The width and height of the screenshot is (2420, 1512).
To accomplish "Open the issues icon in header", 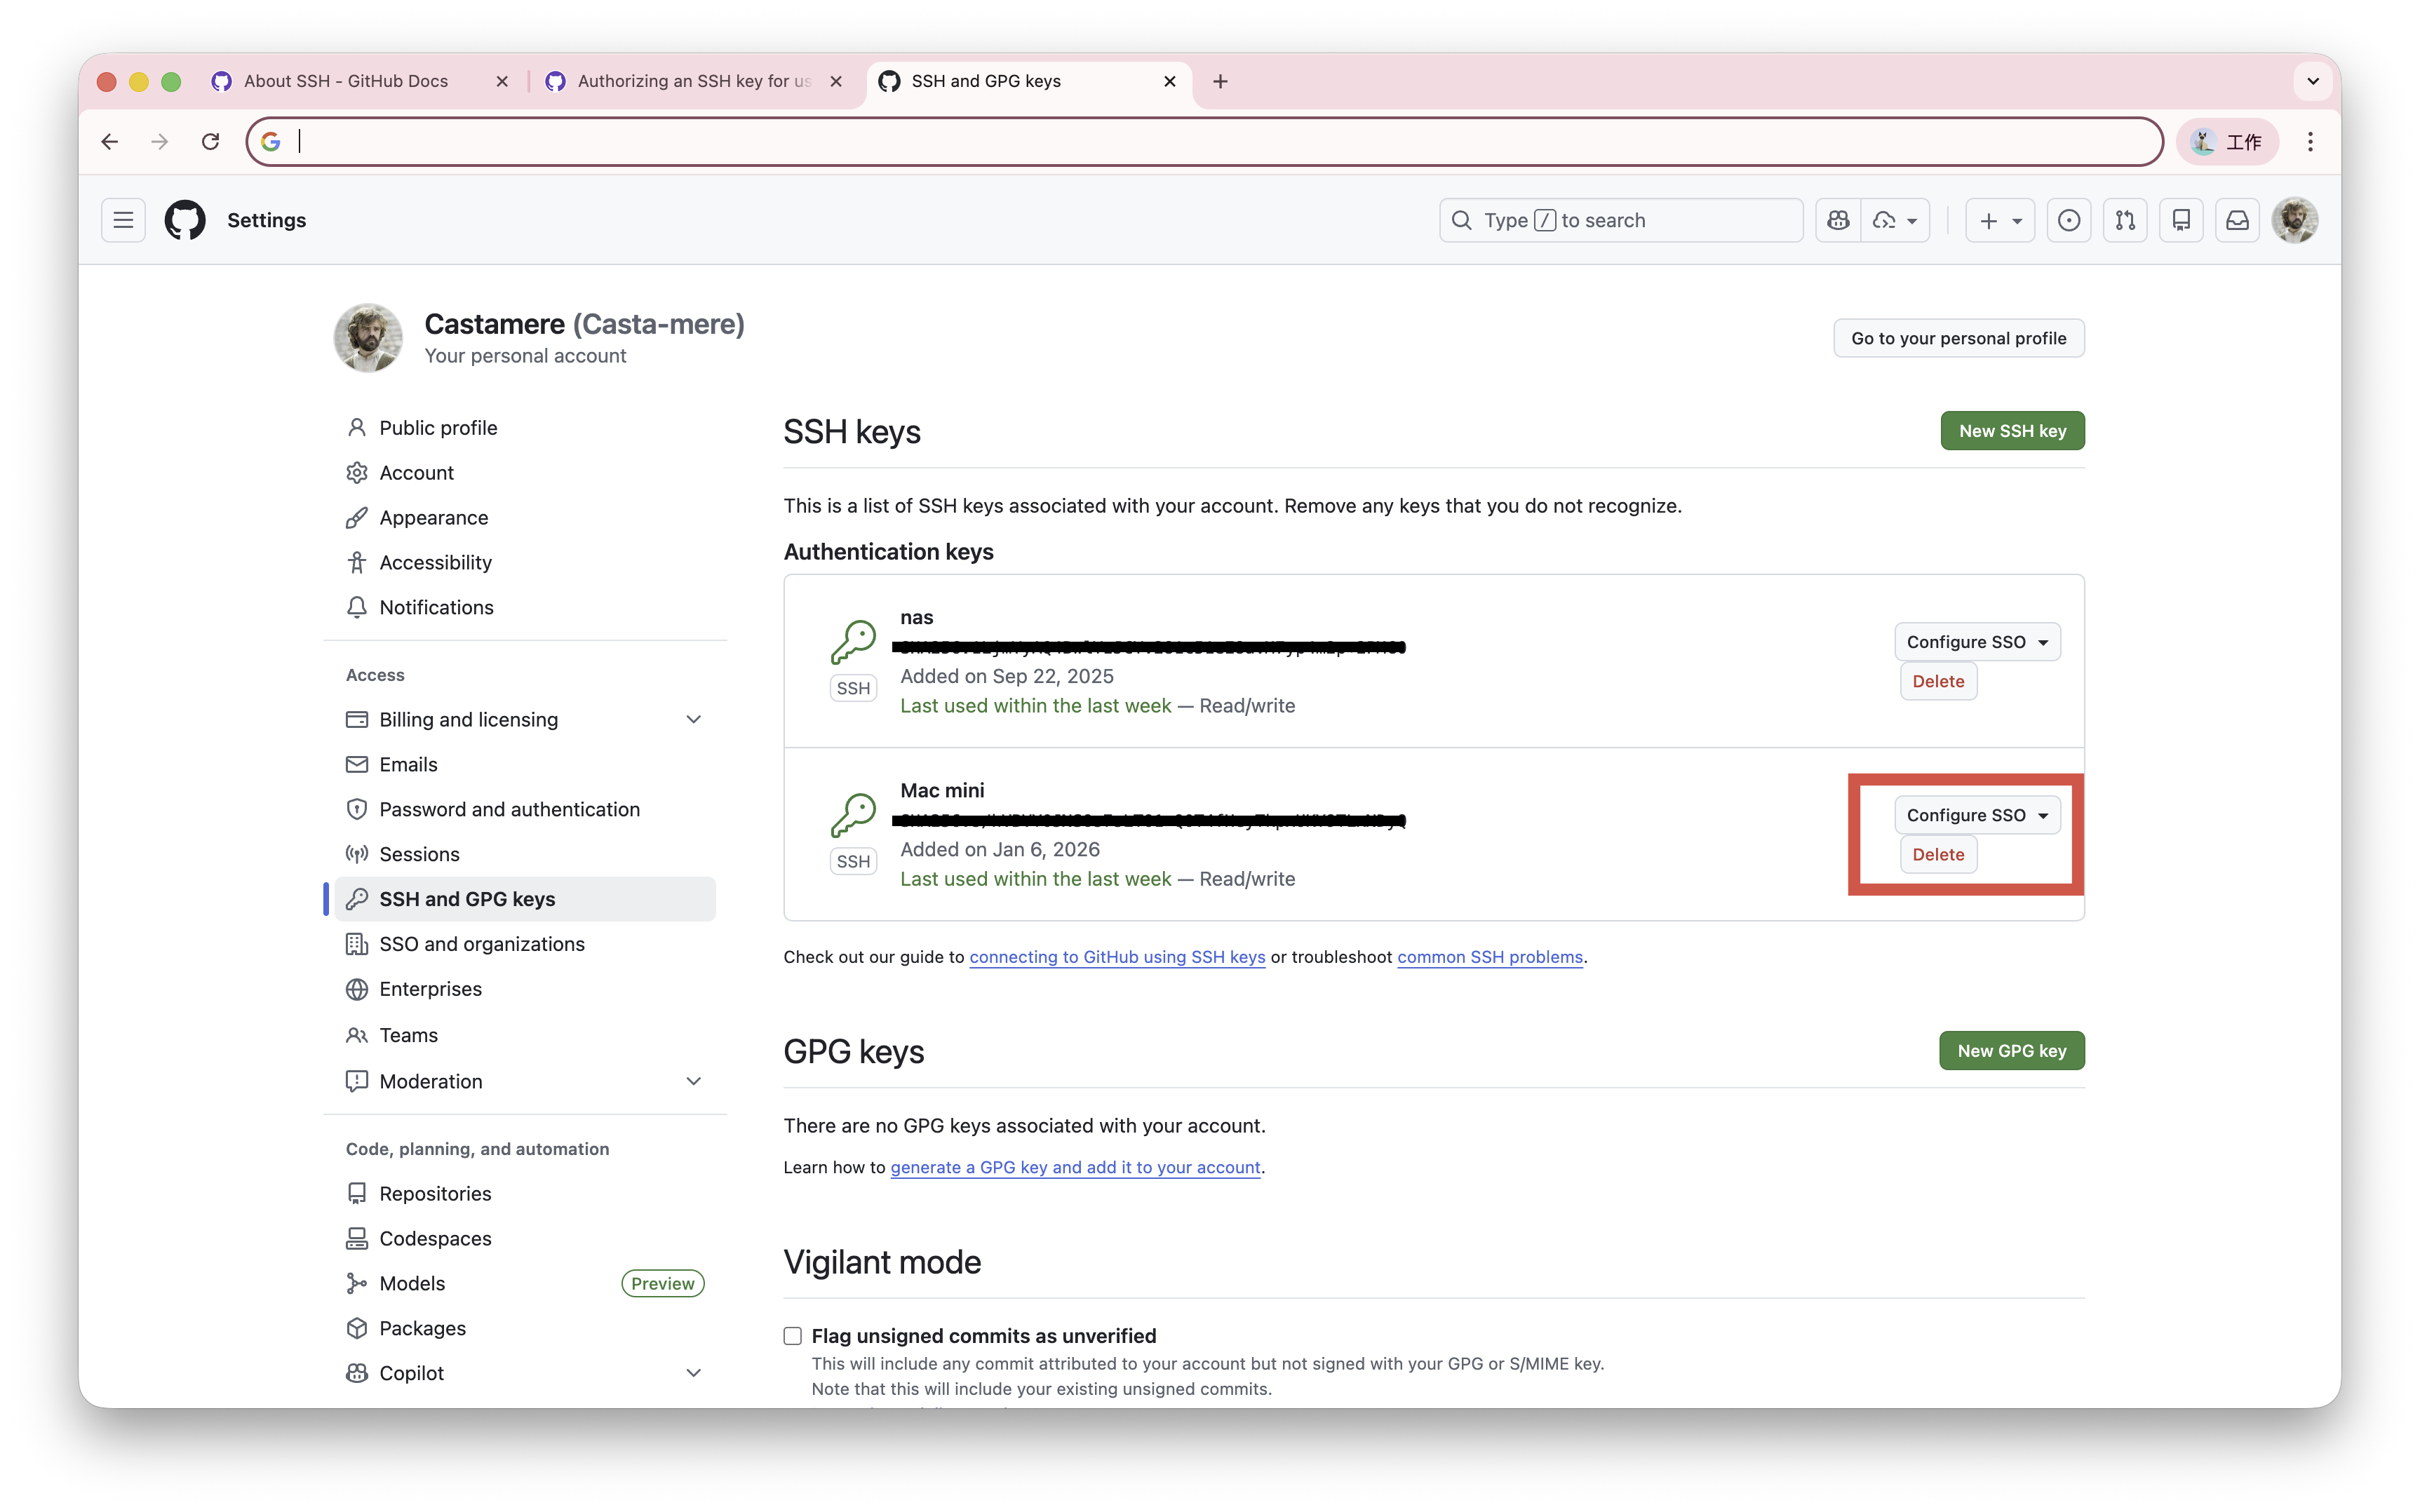I will click(2069, 220).
